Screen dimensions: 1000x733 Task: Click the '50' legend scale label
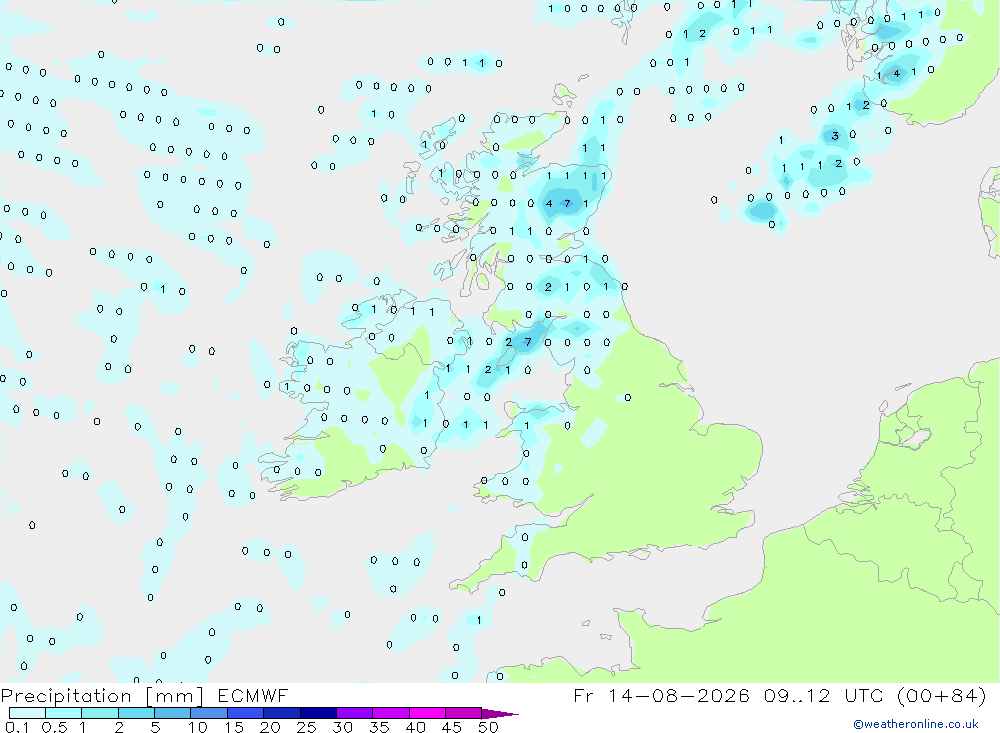coord(488,727)
